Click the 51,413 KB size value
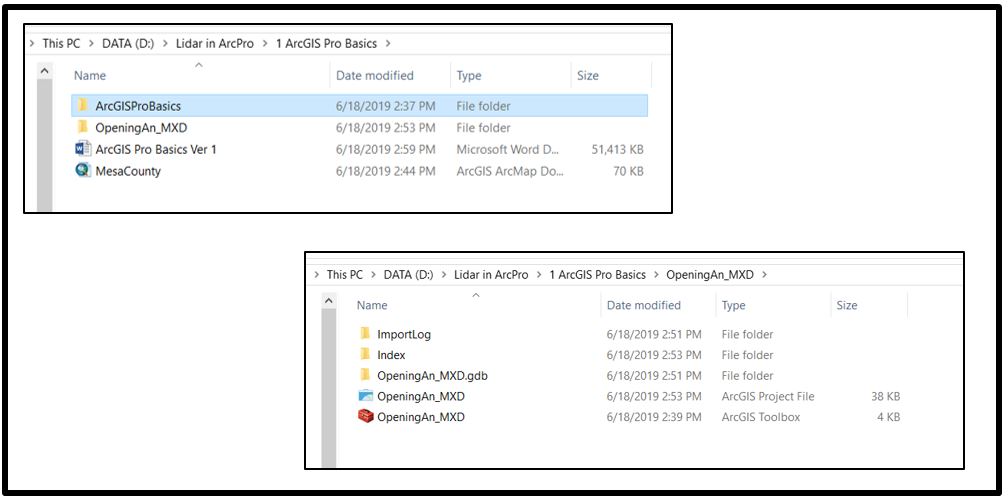The width and height of the screenshot is (1008, 500). (x=617, y=150)
